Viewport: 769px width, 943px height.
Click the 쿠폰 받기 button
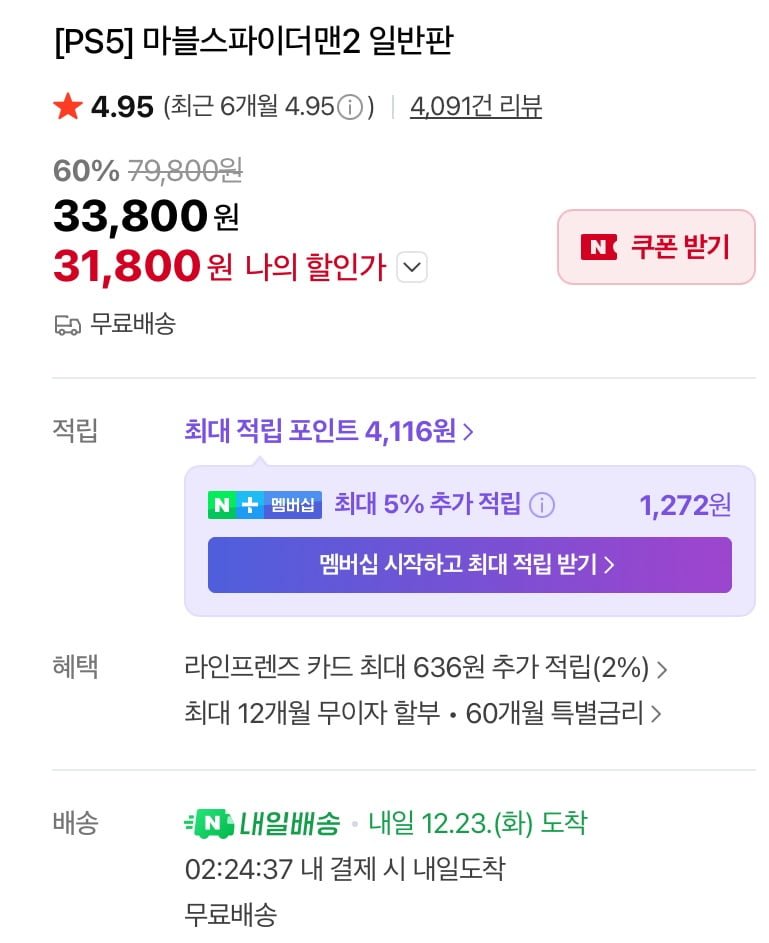(x=656, y=247)
